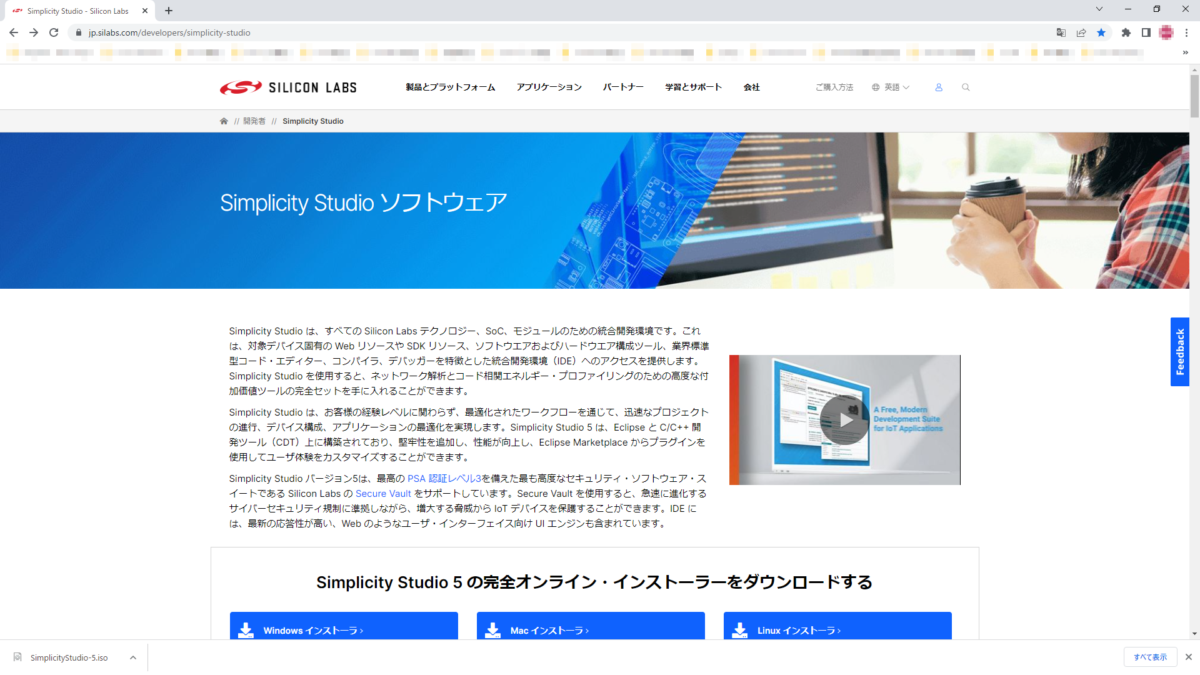Viewport: 1200px width, 675px height.
Task: Open the 製品とプラットフォーム menu
Action: point(450,87)
